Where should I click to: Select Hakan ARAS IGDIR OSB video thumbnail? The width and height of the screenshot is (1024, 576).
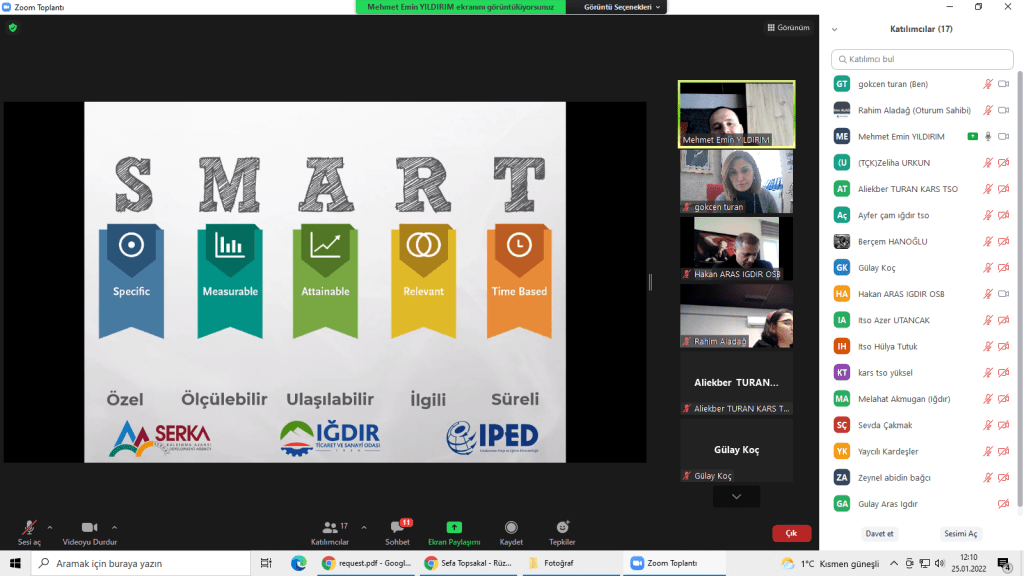(736, 248)
